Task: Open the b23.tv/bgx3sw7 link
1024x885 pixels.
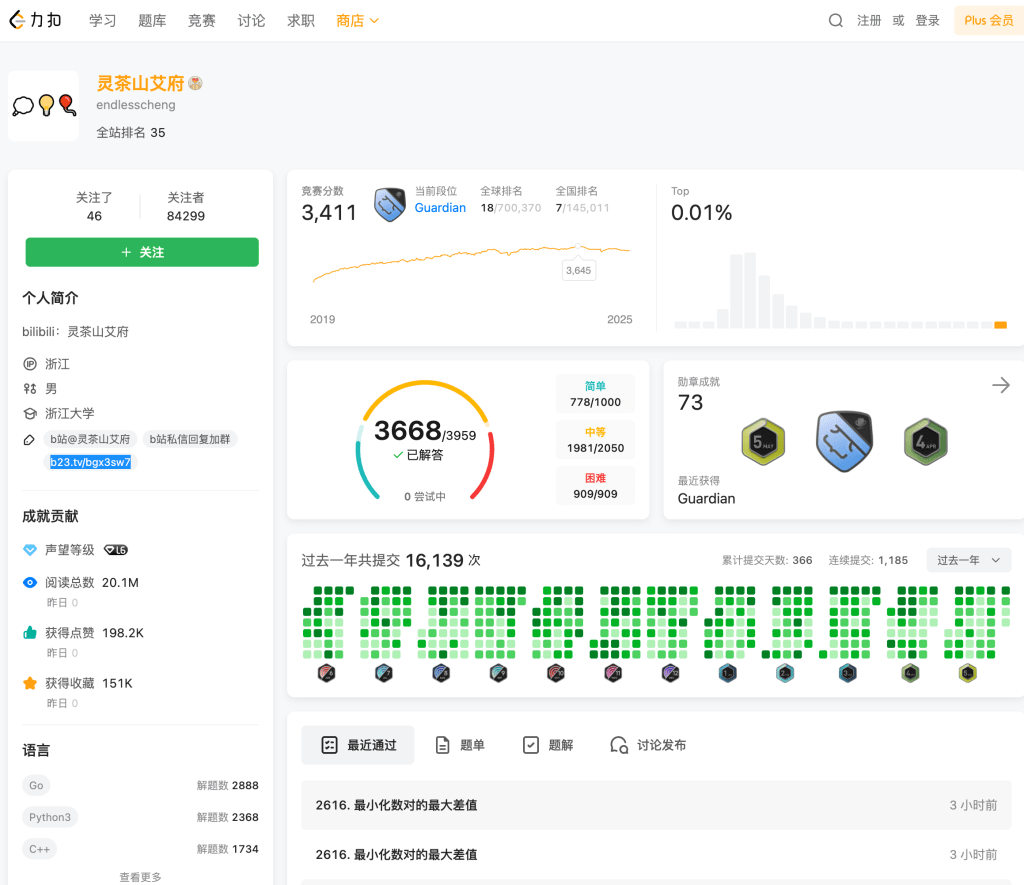Action: pos(91,462)
